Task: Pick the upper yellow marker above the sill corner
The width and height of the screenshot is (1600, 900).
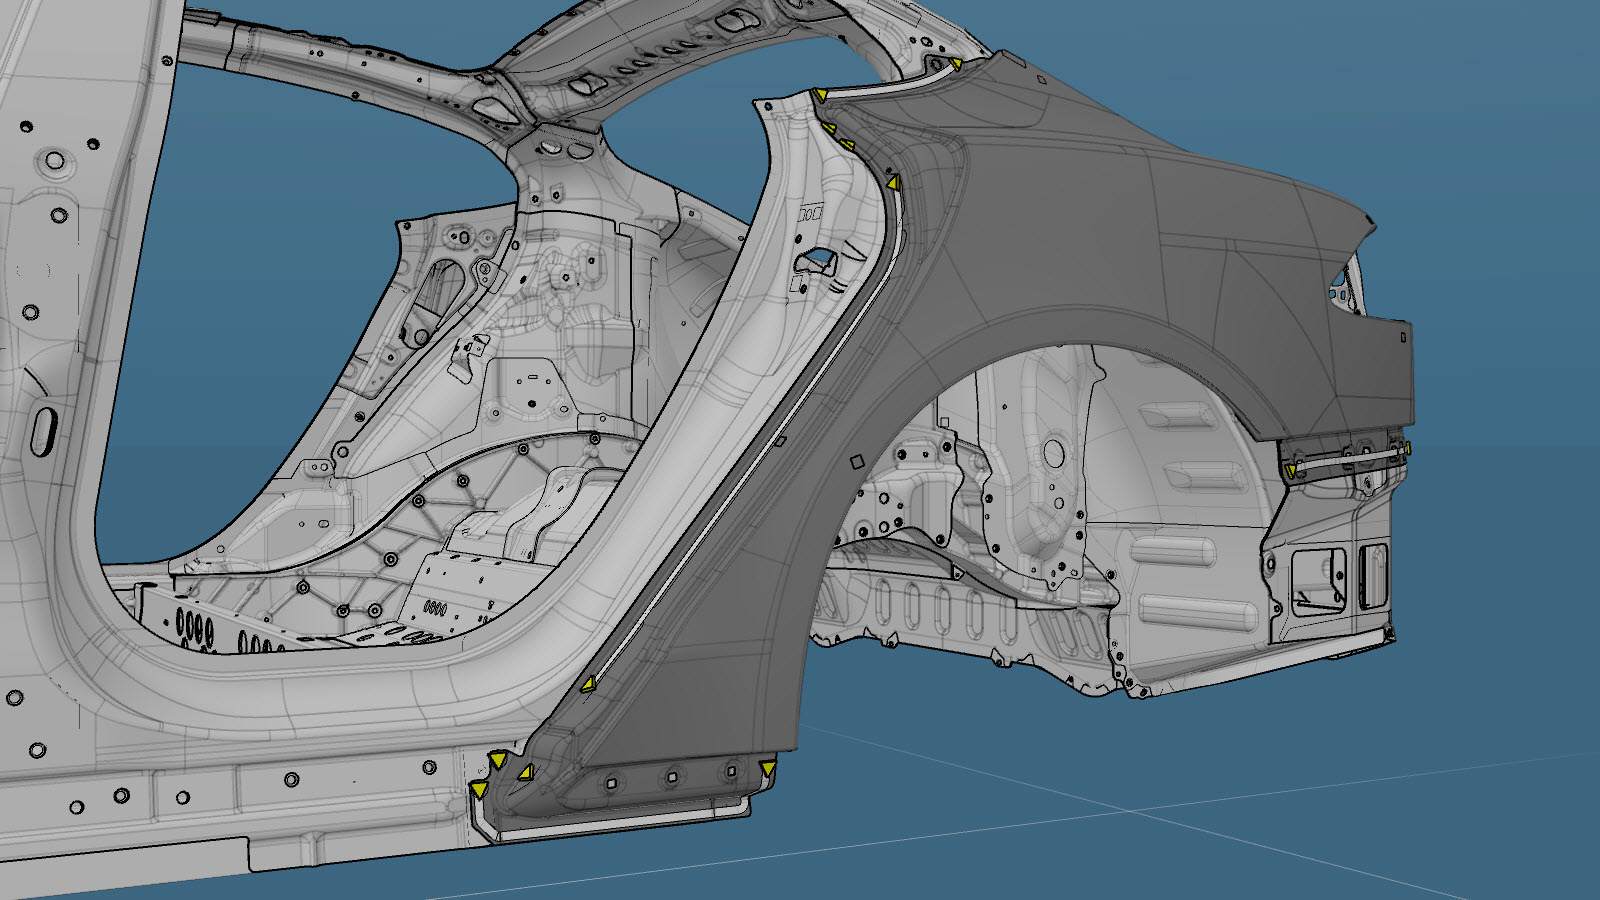Action: click(x=497, y=761)
